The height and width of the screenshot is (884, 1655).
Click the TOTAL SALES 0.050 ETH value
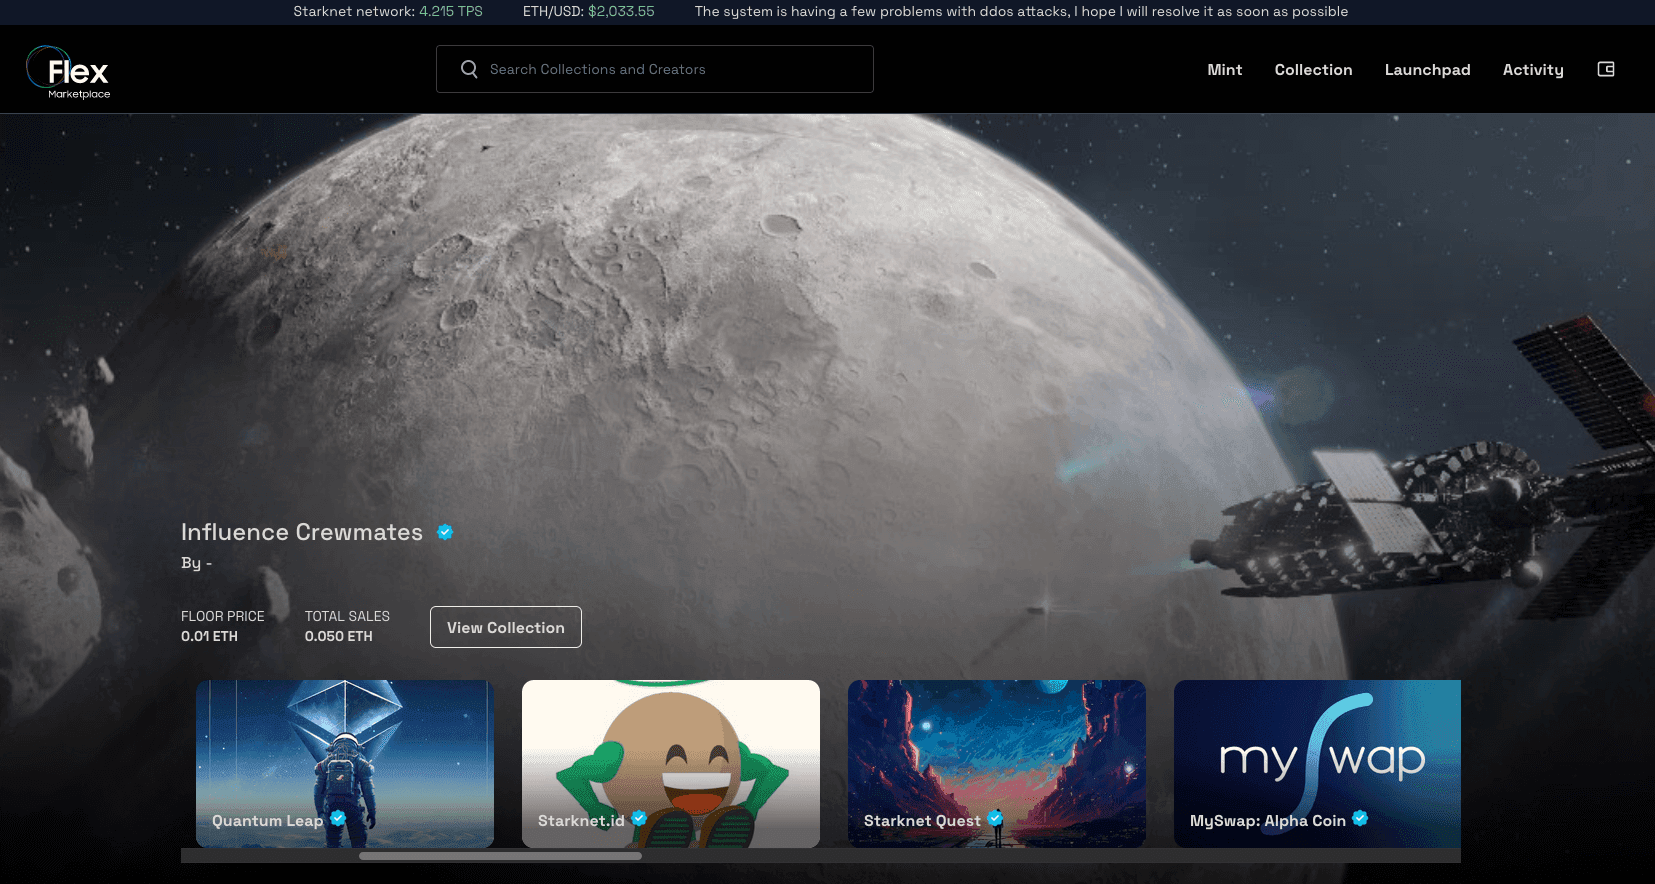339,636
